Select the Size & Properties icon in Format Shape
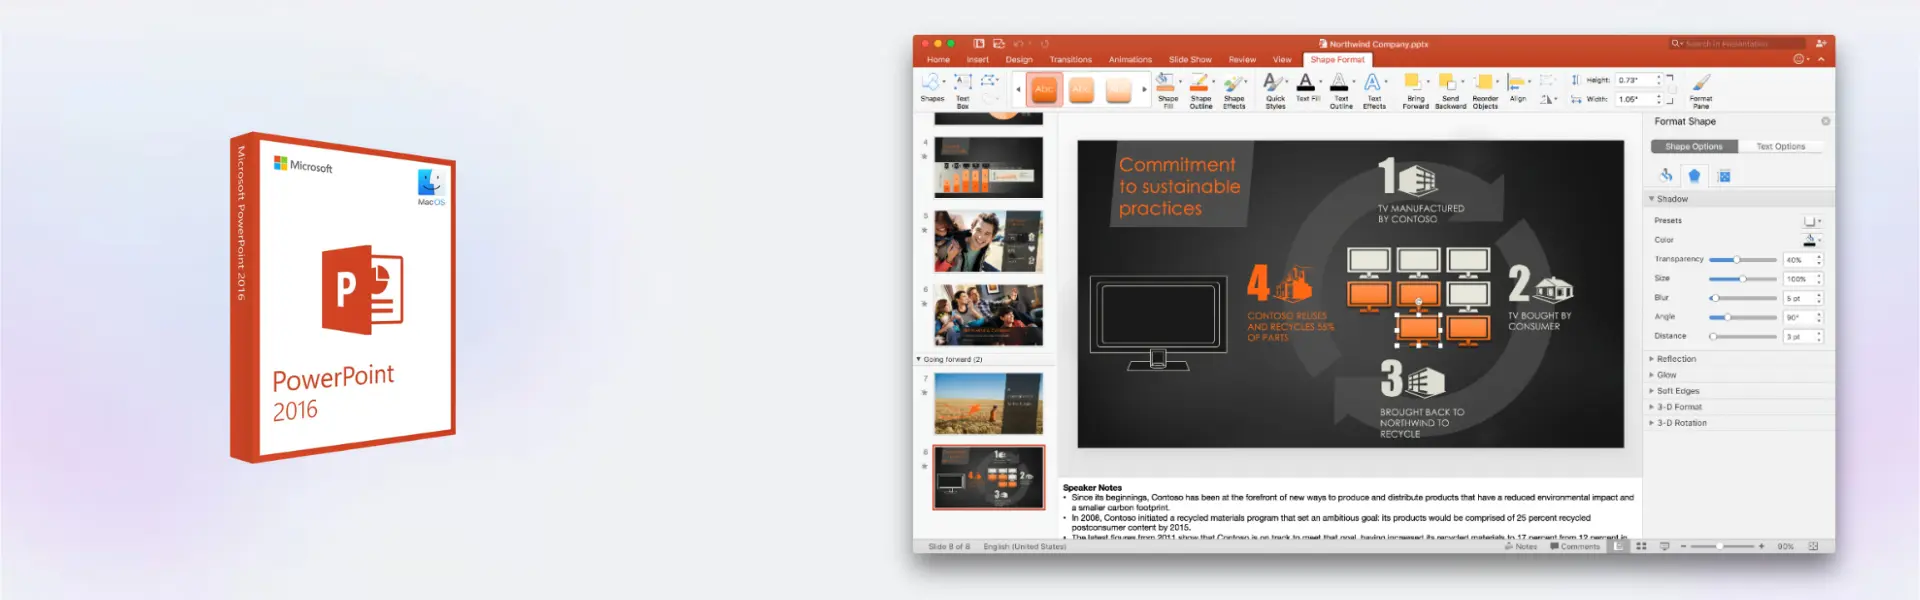This screenshot has width=1920, height=600. point(1724,176)
